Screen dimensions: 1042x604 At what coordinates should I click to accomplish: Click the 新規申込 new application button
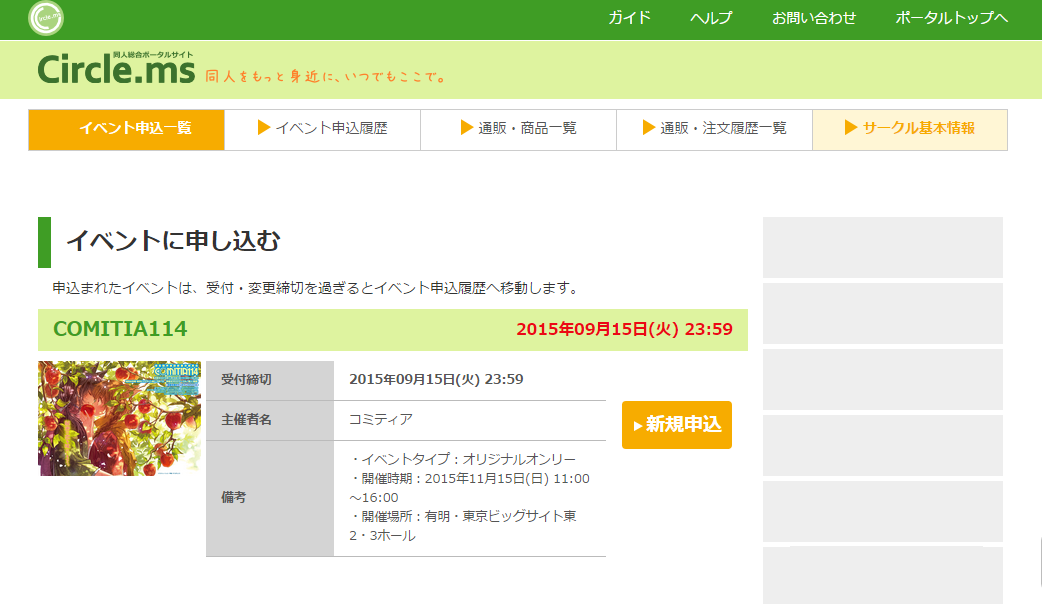(677, 425)
